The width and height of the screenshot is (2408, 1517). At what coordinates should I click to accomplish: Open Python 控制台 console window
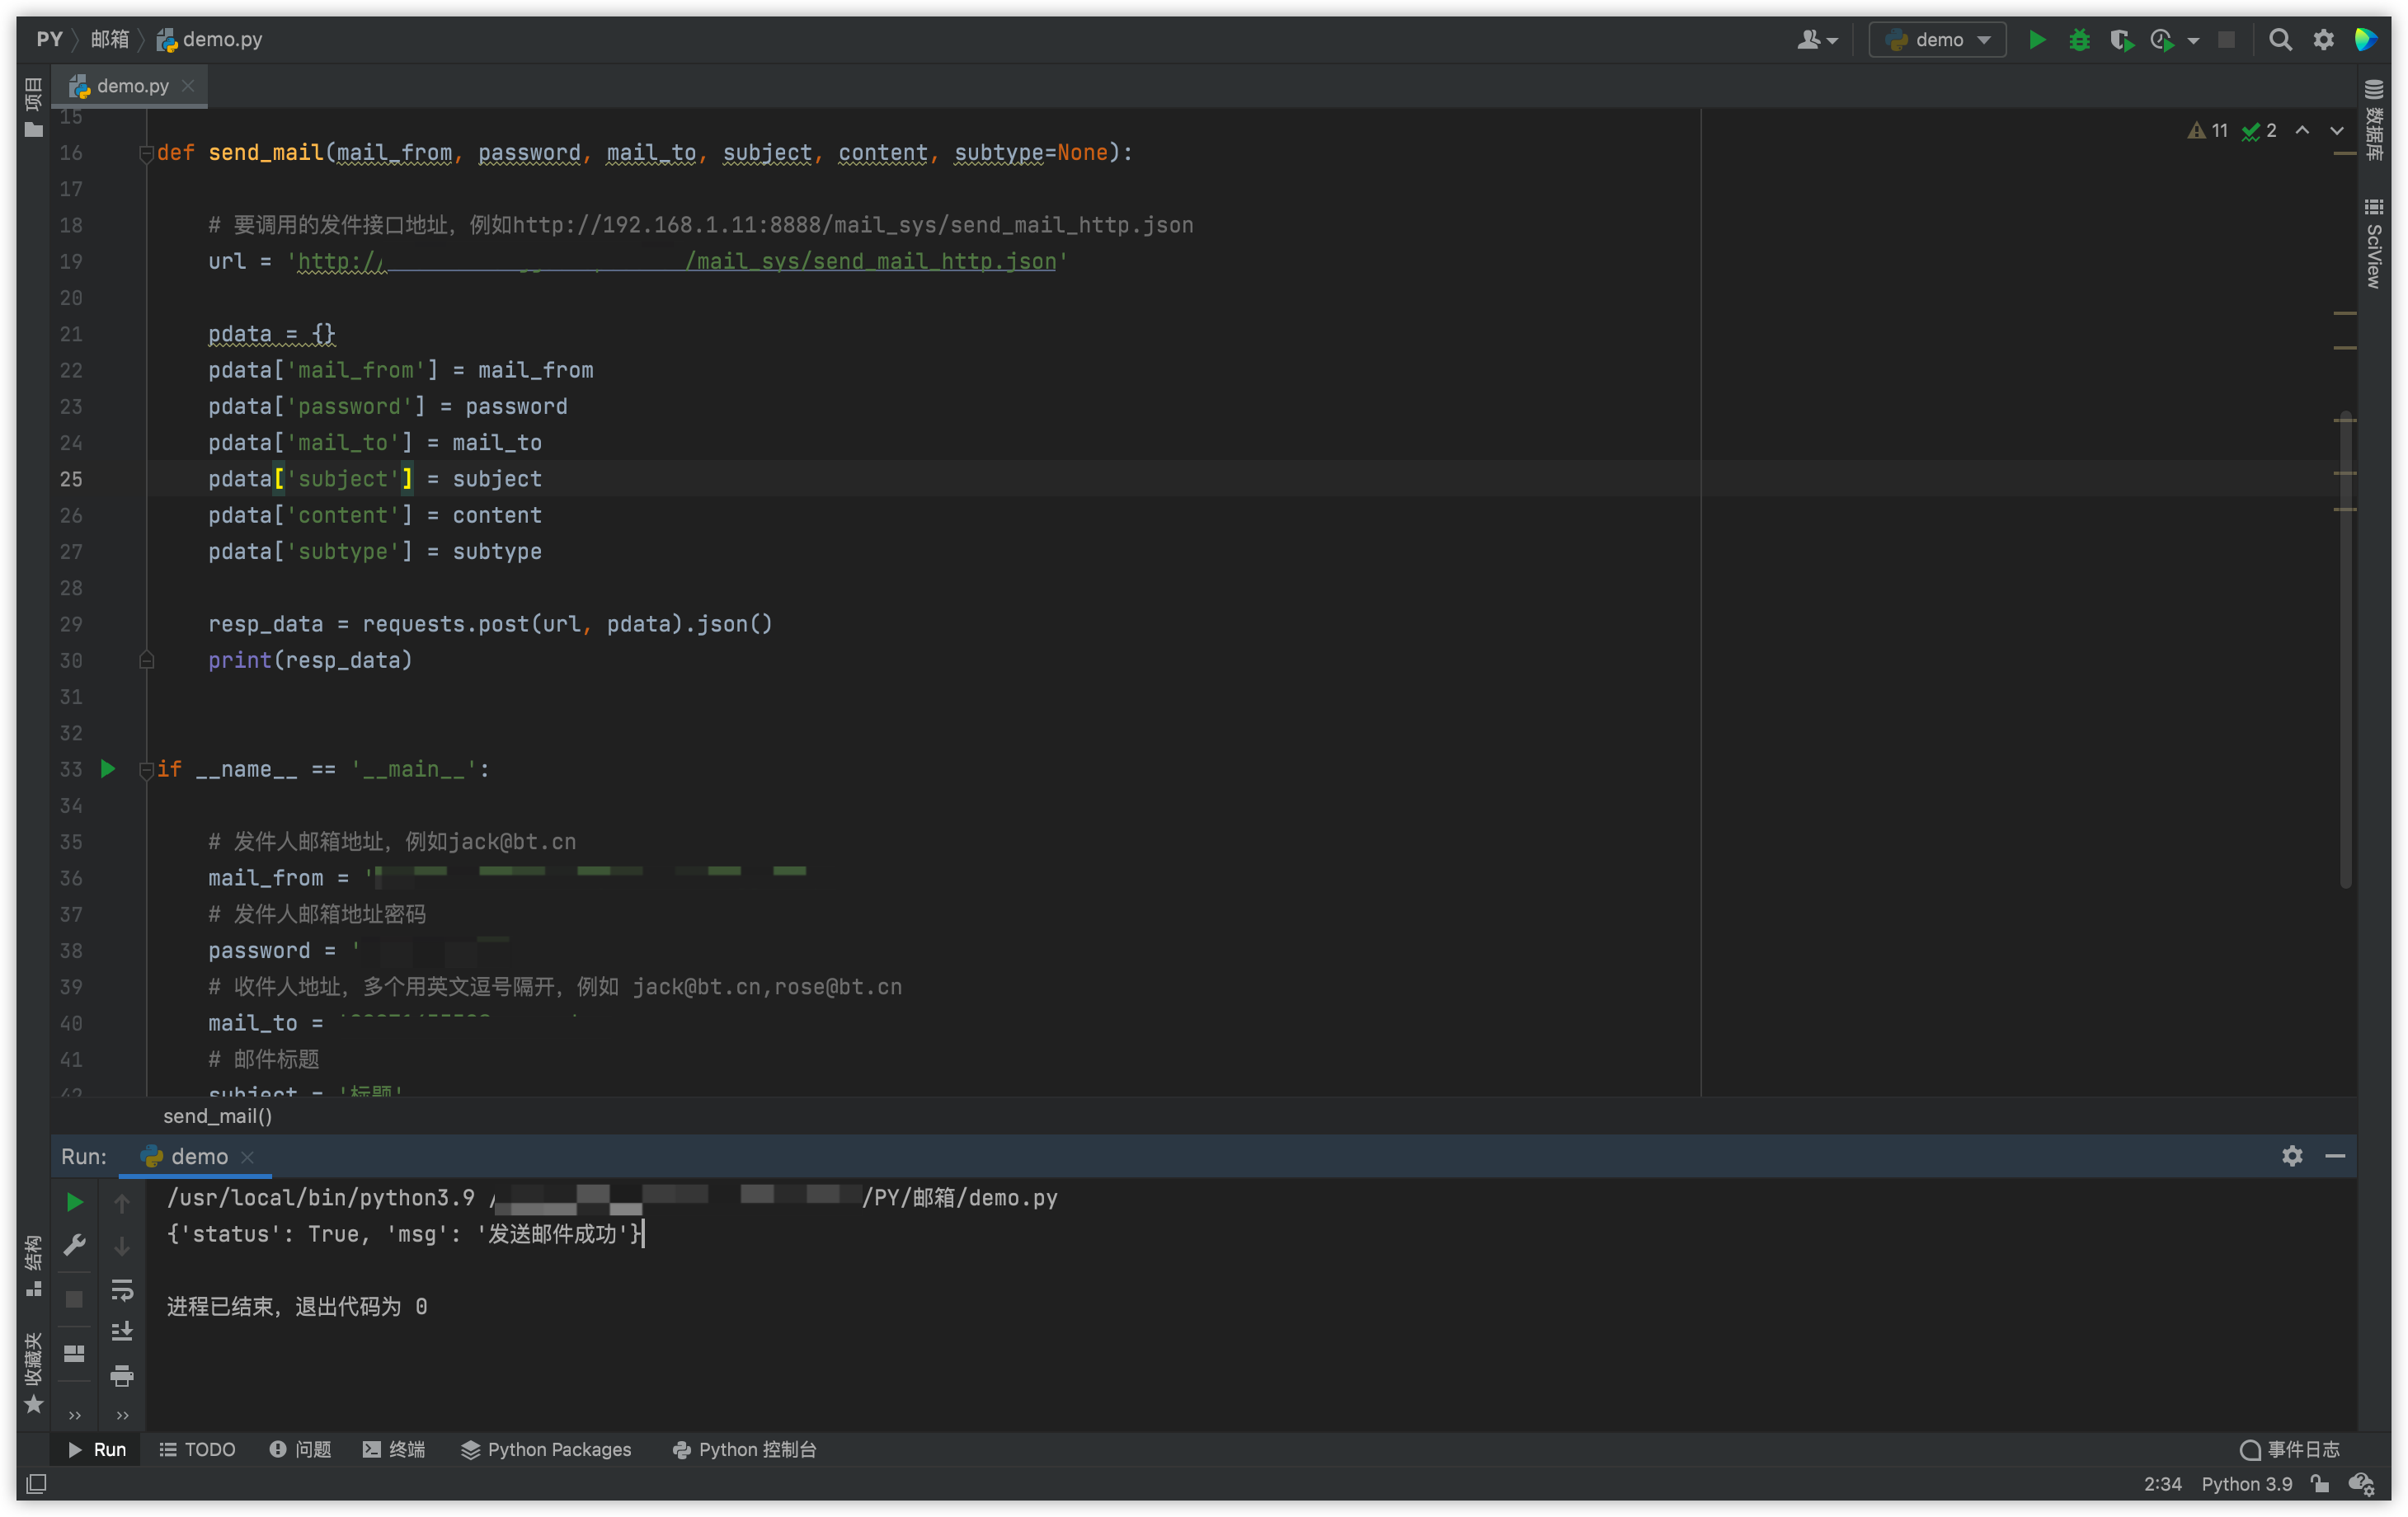[745, 1450]
